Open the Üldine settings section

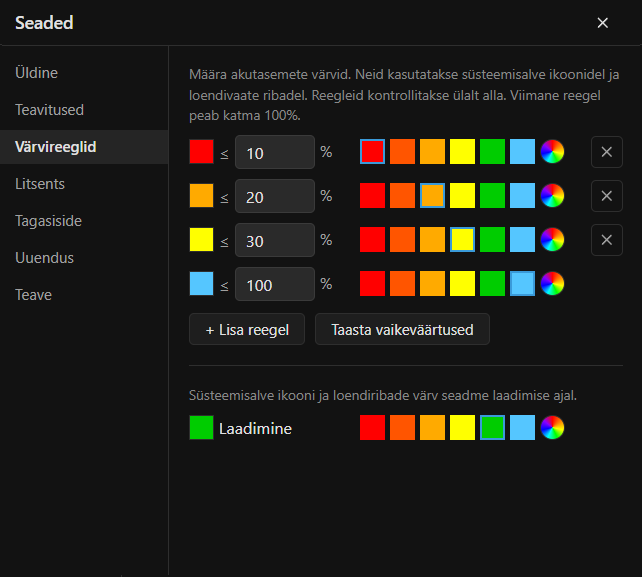[x=84, y=73]
